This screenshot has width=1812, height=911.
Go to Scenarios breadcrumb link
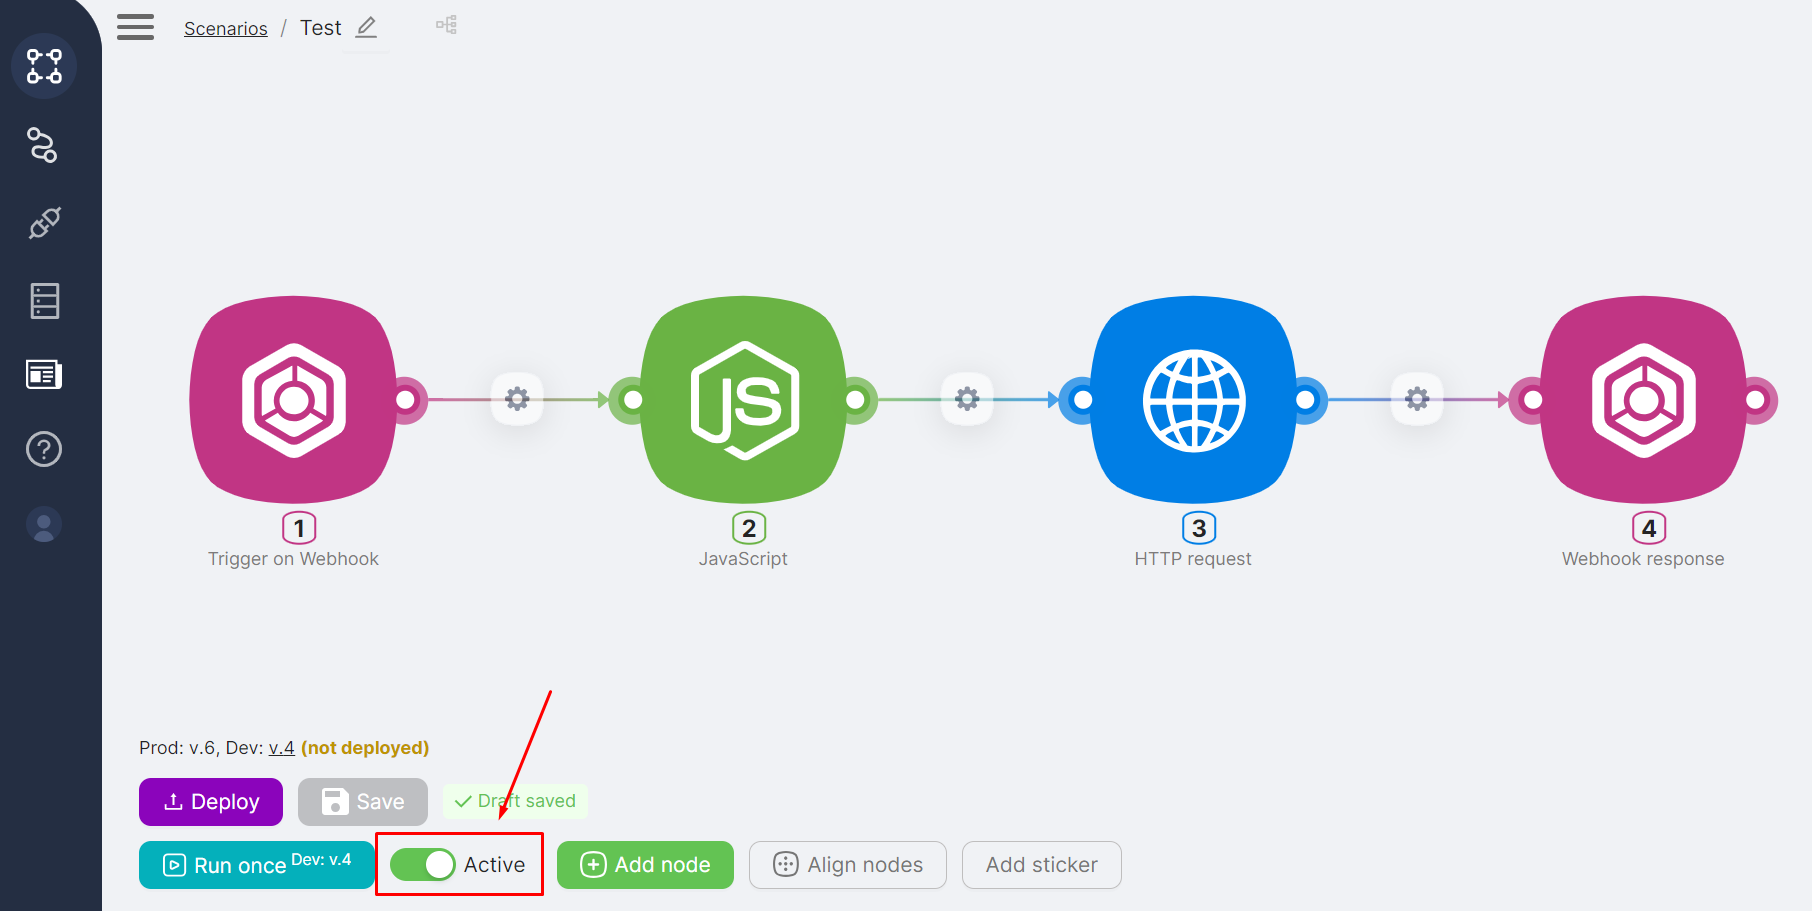point(225,29)
